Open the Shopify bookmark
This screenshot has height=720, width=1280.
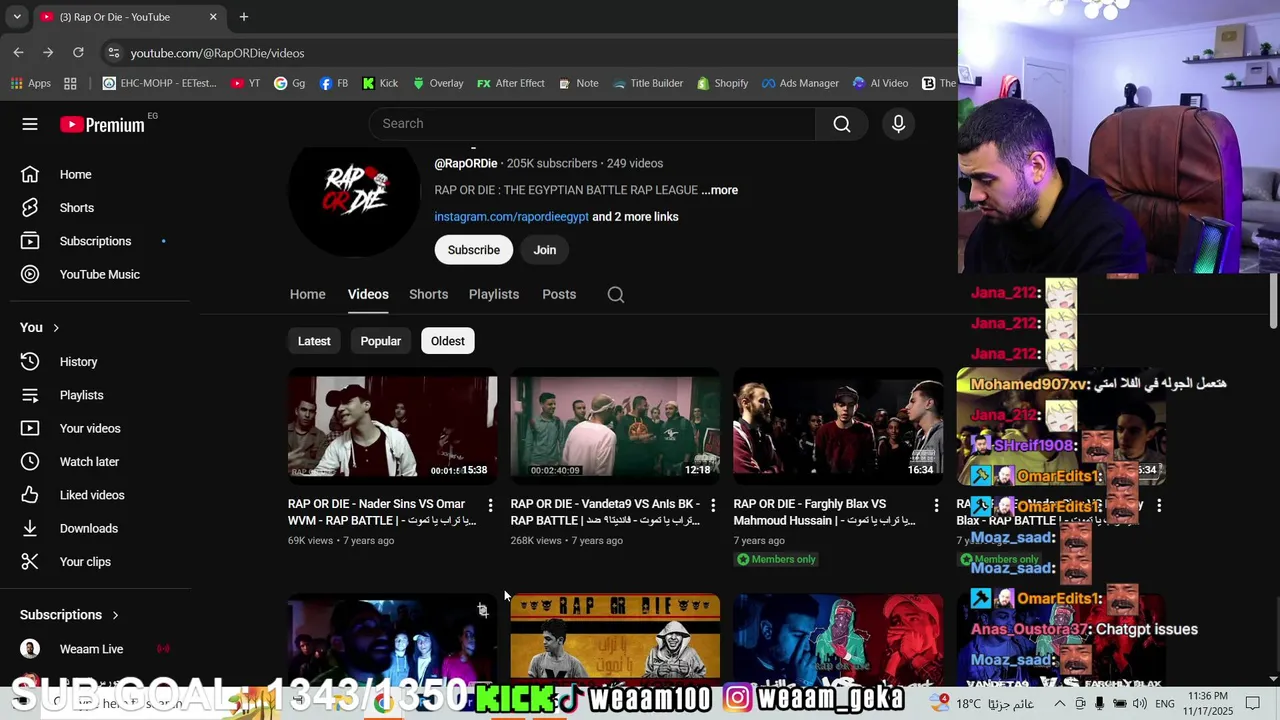pos(722,83)
